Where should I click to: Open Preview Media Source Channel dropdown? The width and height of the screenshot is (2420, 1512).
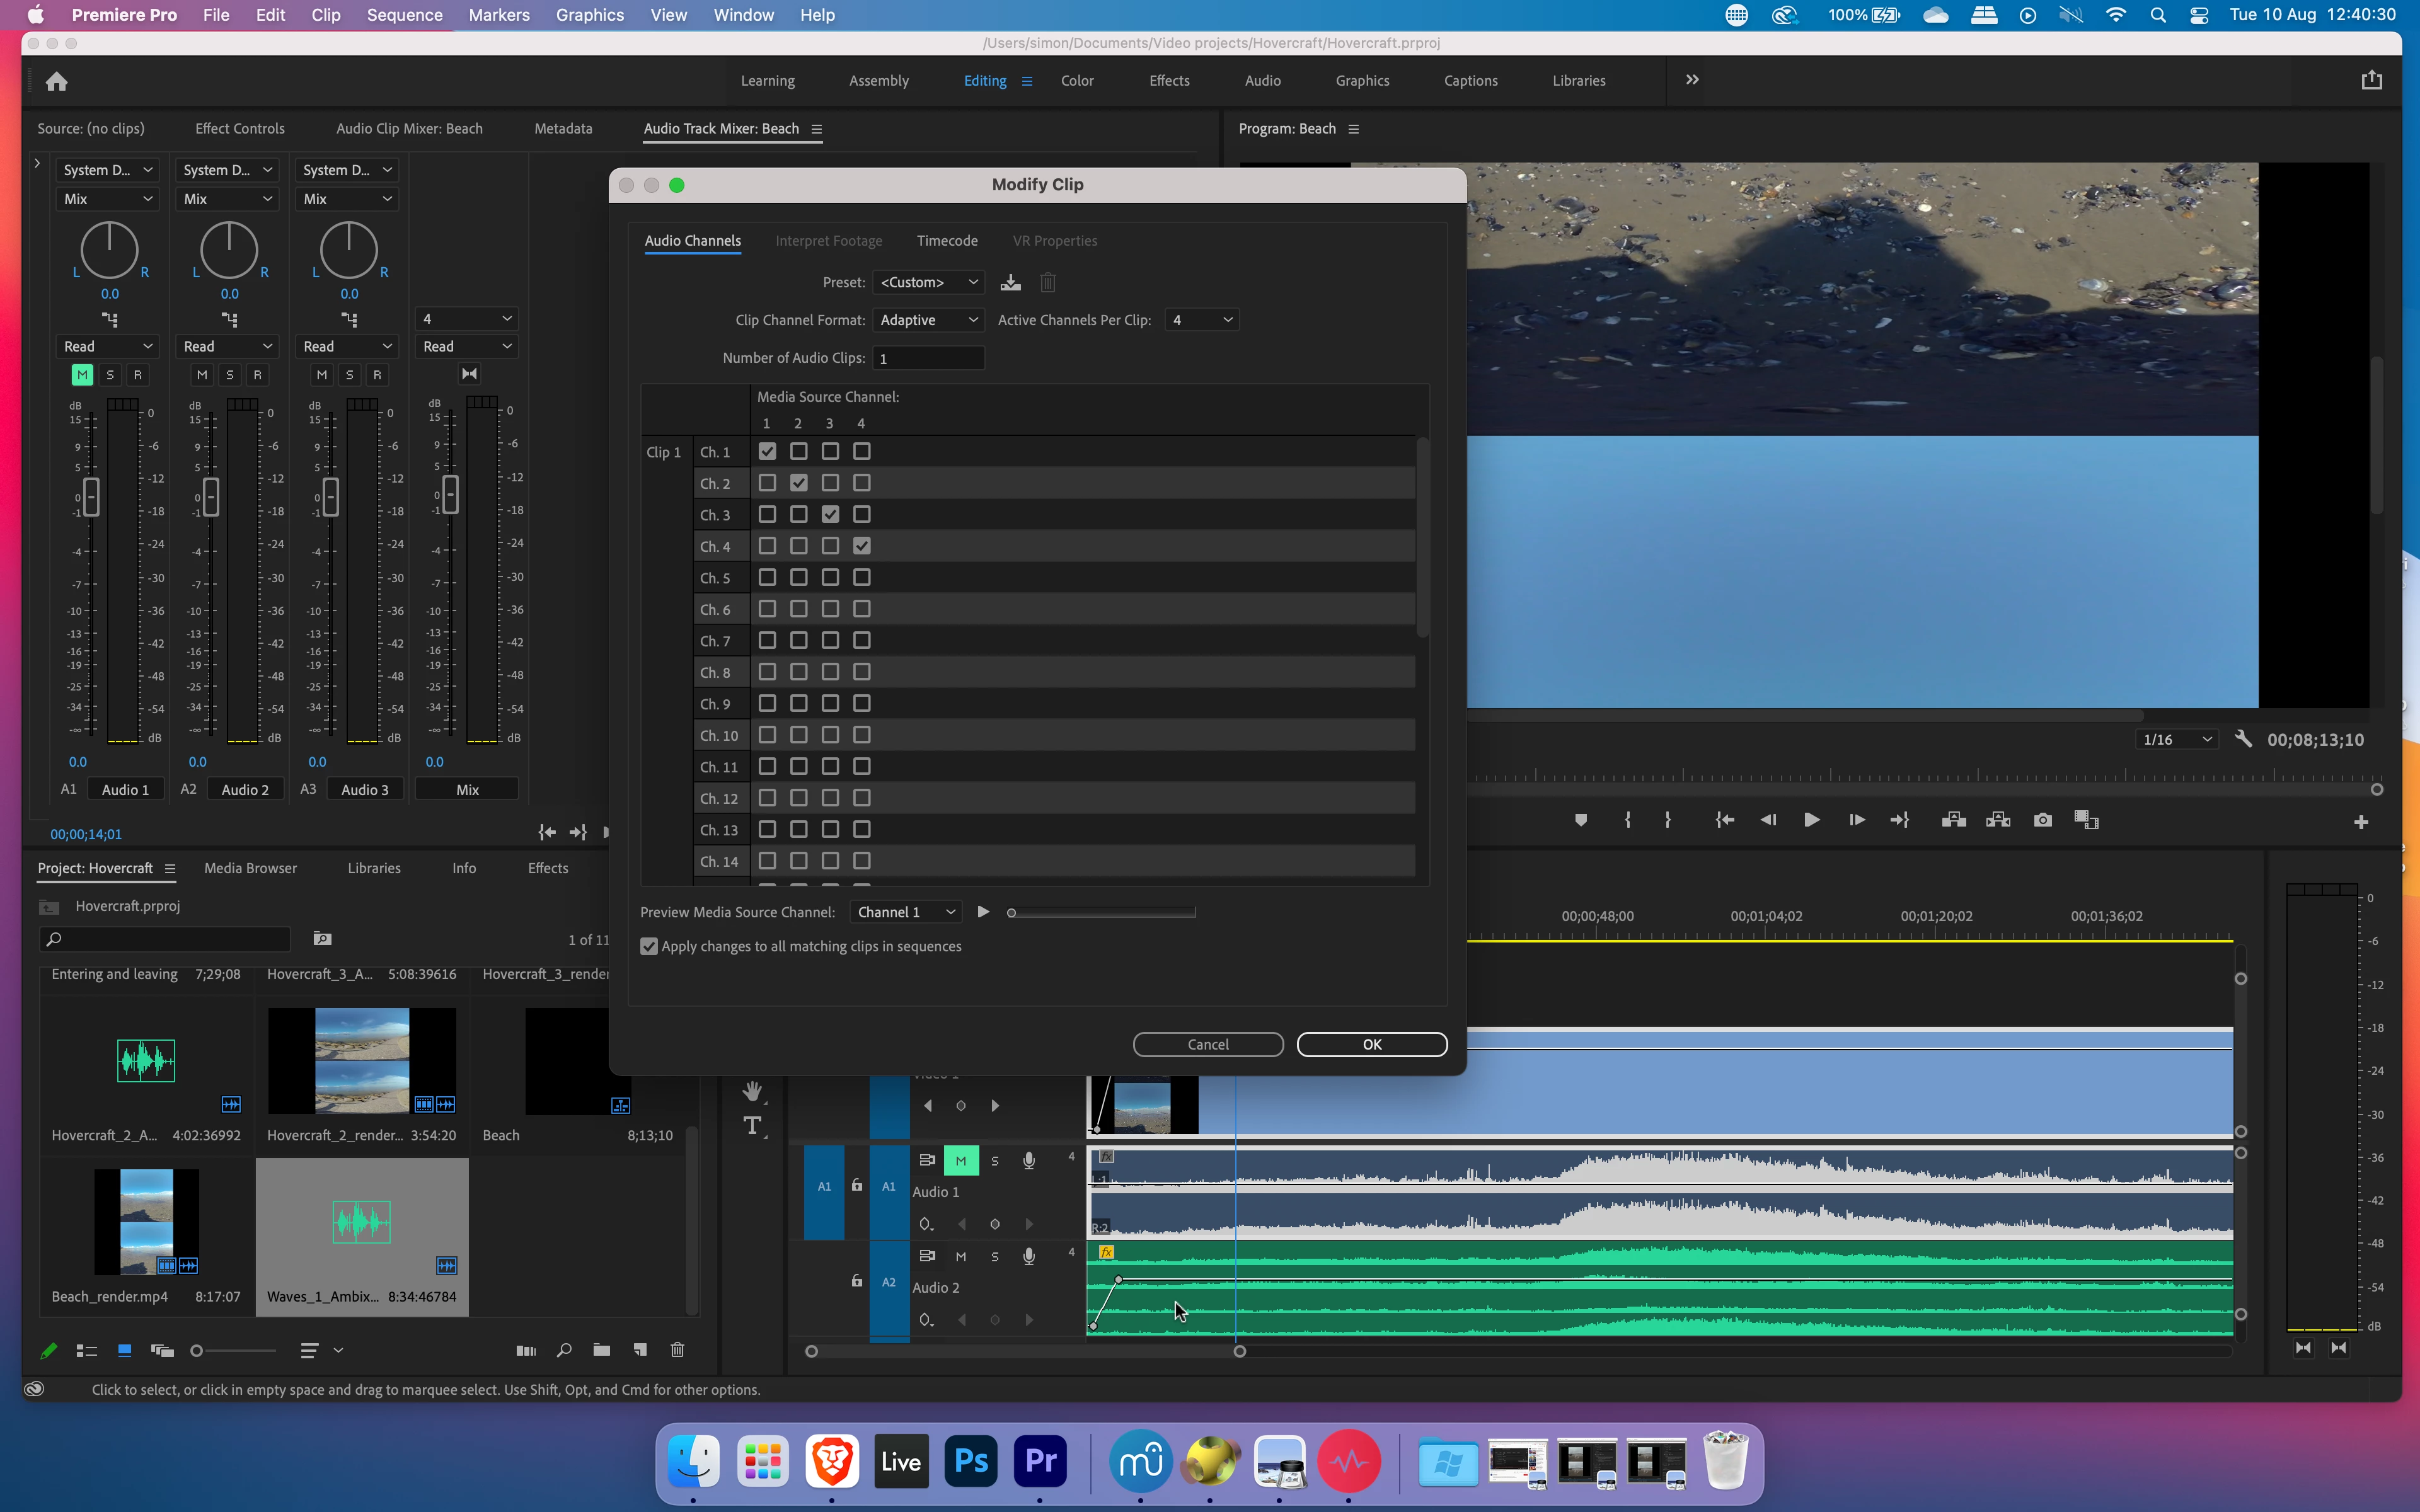click(906, 912)
